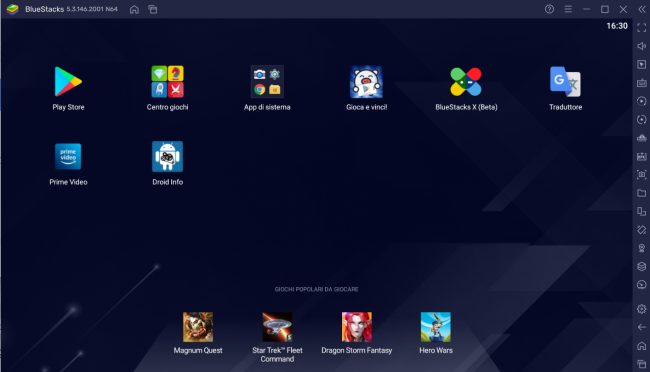Select Star Trek Fleet Command game
This screenshot has height=372, width=650.
277,327
